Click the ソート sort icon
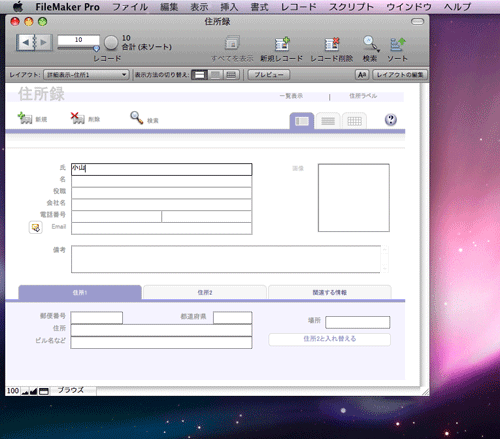This screenshot has width=500, height=439. coord(397,44)
